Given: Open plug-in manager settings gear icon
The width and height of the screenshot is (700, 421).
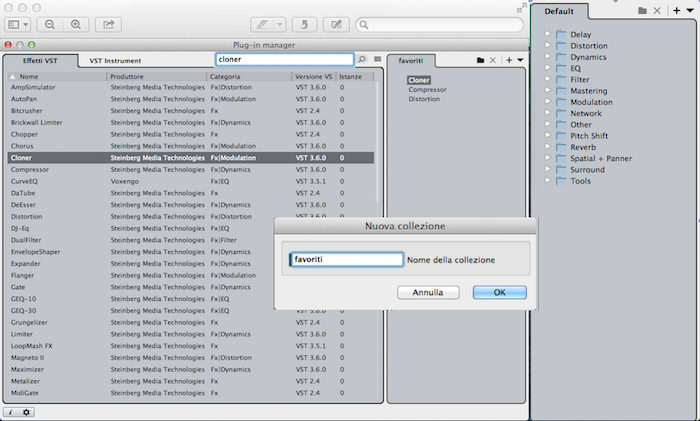Looking at the screenshot, I should click(x=26, y=412).
